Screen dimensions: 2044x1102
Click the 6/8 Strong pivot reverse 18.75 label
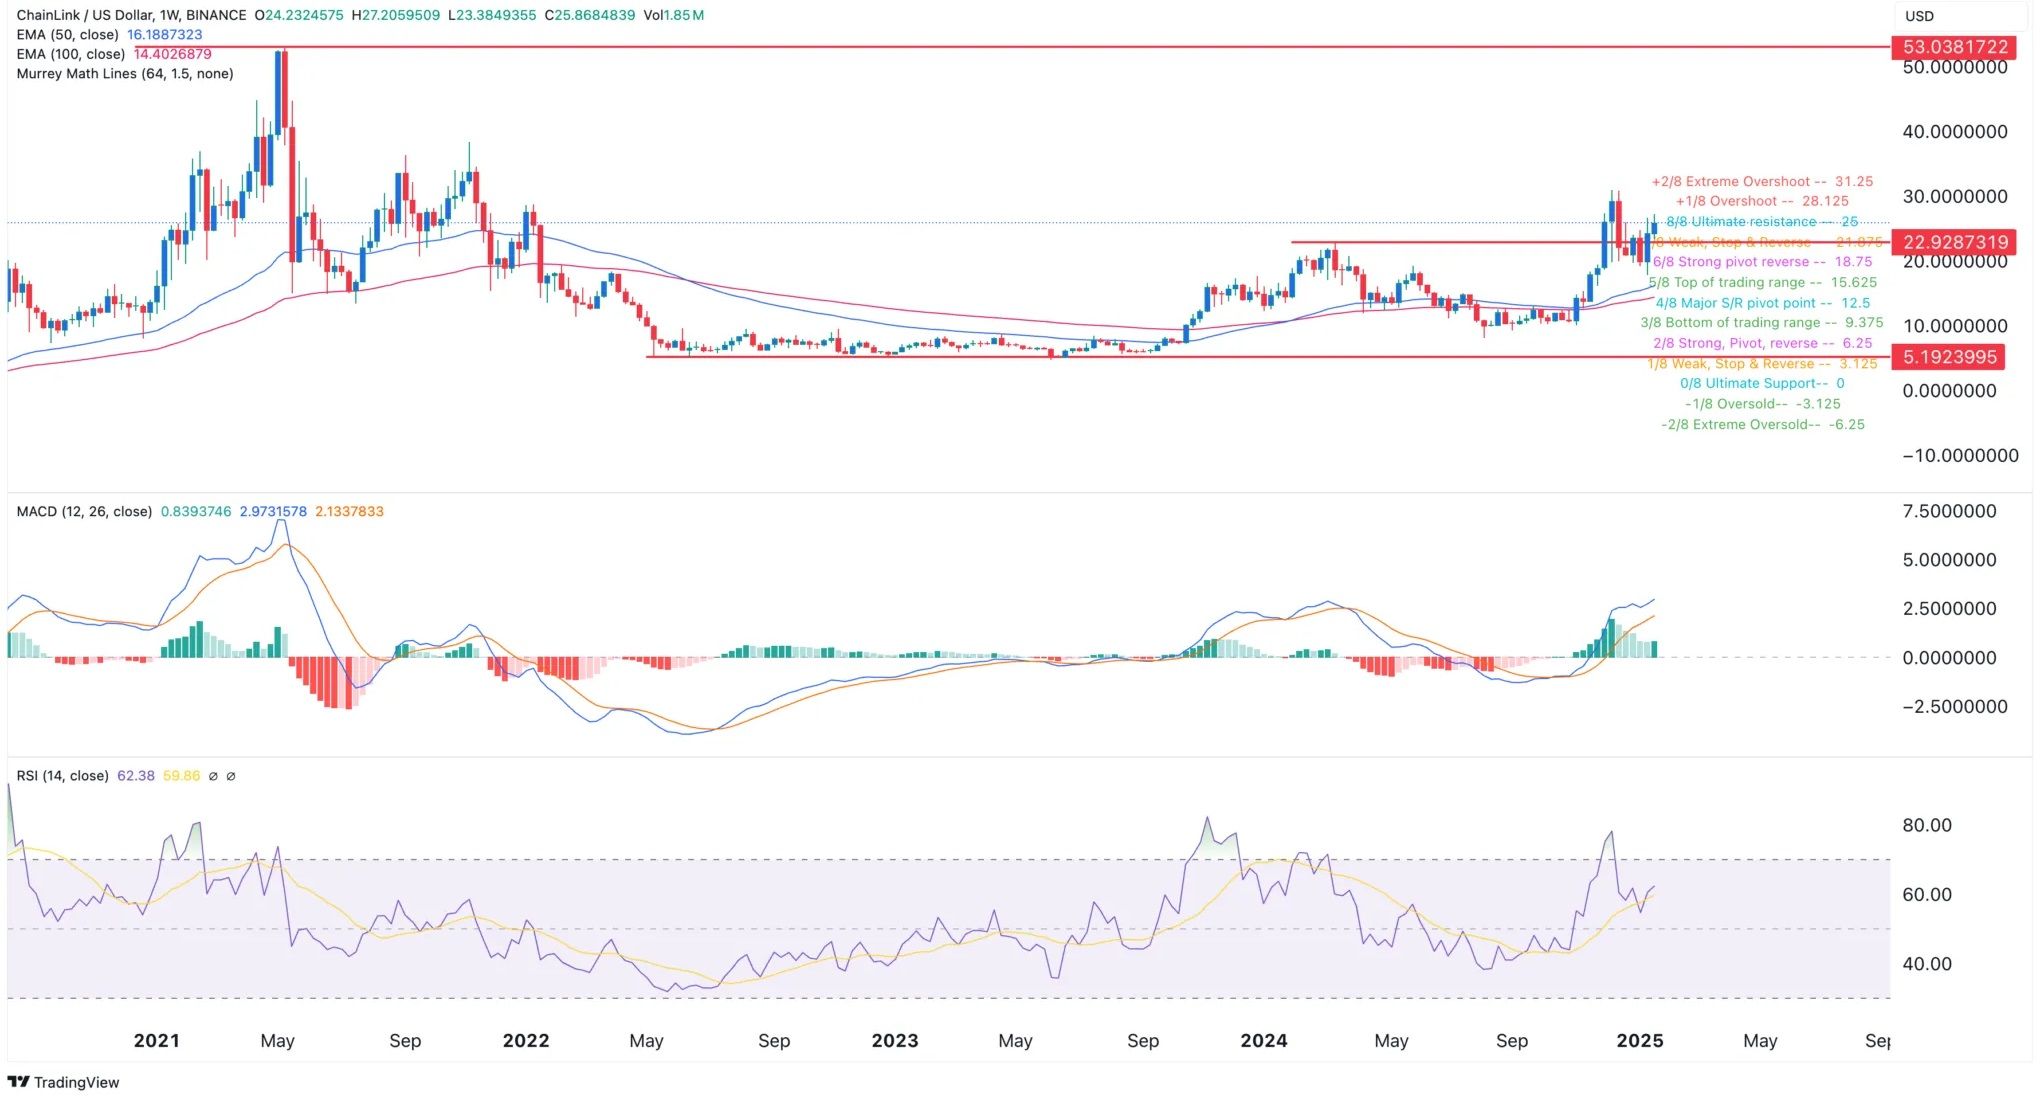click(x=1762, y=262)
